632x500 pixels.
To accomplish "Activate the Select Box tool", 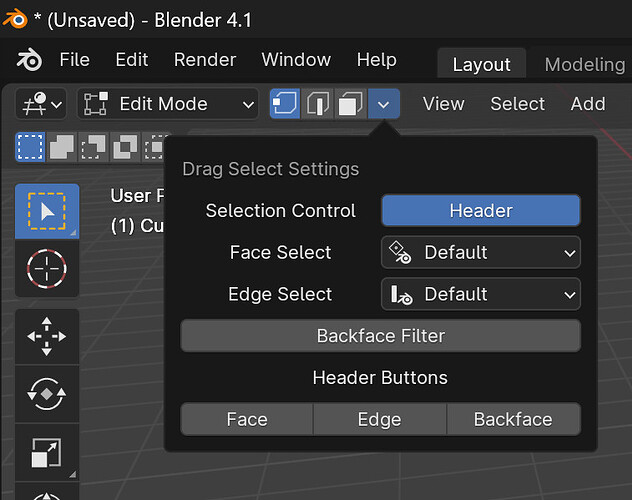I will coord(47,211).
